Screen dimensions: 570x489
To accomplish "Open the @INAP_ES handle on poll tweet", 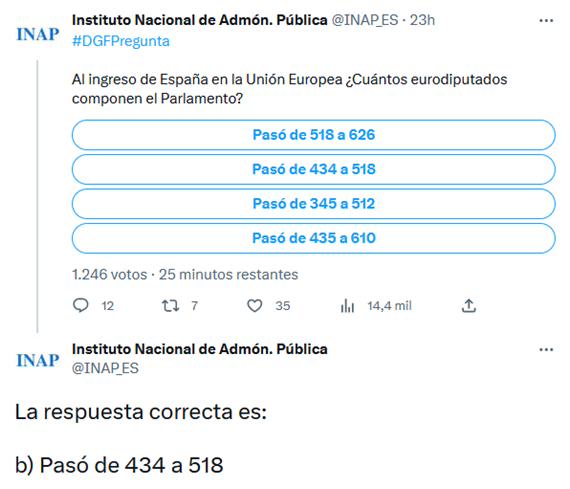I will pos(365,20).
